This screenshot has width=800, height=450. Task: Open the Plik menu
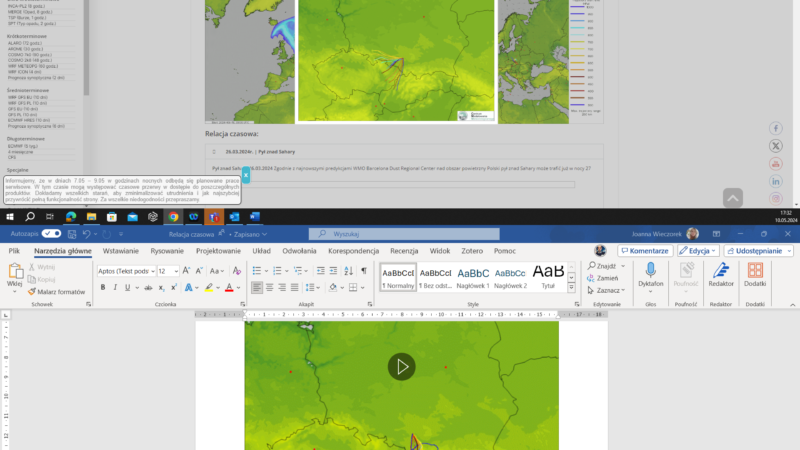tap(14, 251)
